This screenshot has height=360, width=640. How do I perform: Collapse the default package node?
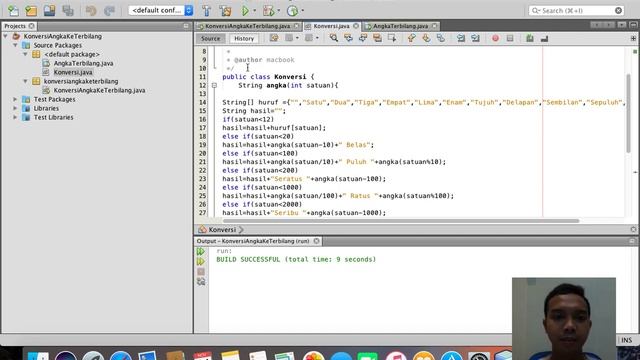[x=25, y=54]
